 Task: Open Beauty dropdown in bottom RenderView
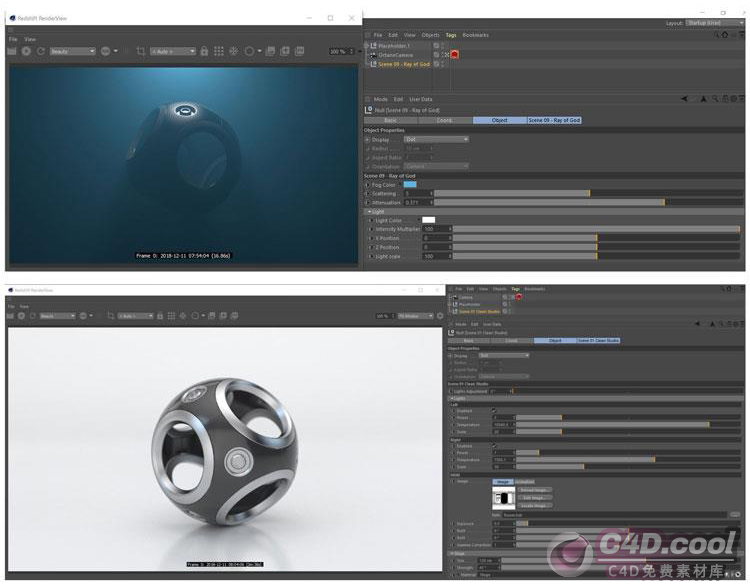(x=58, y=316)
